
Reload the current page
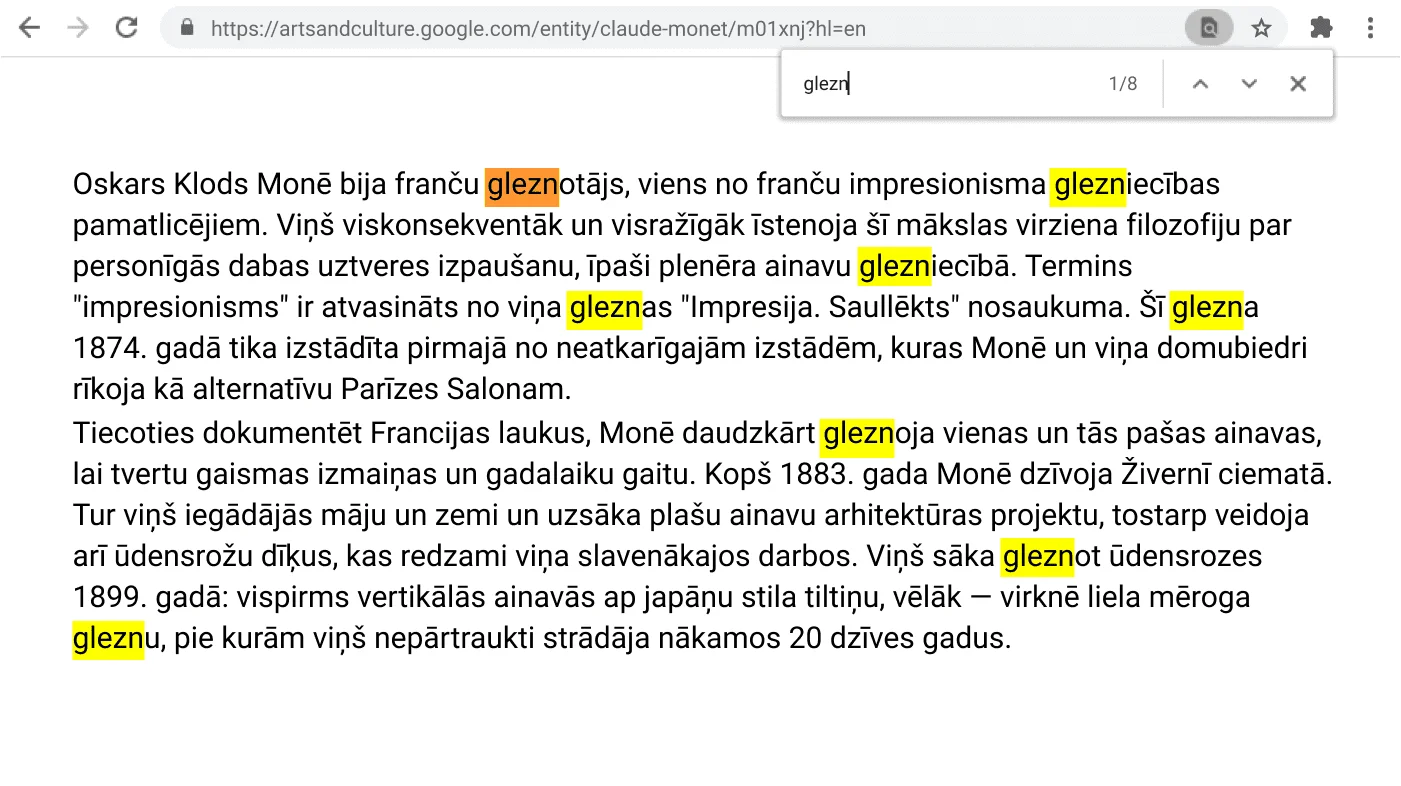[126, 27]
